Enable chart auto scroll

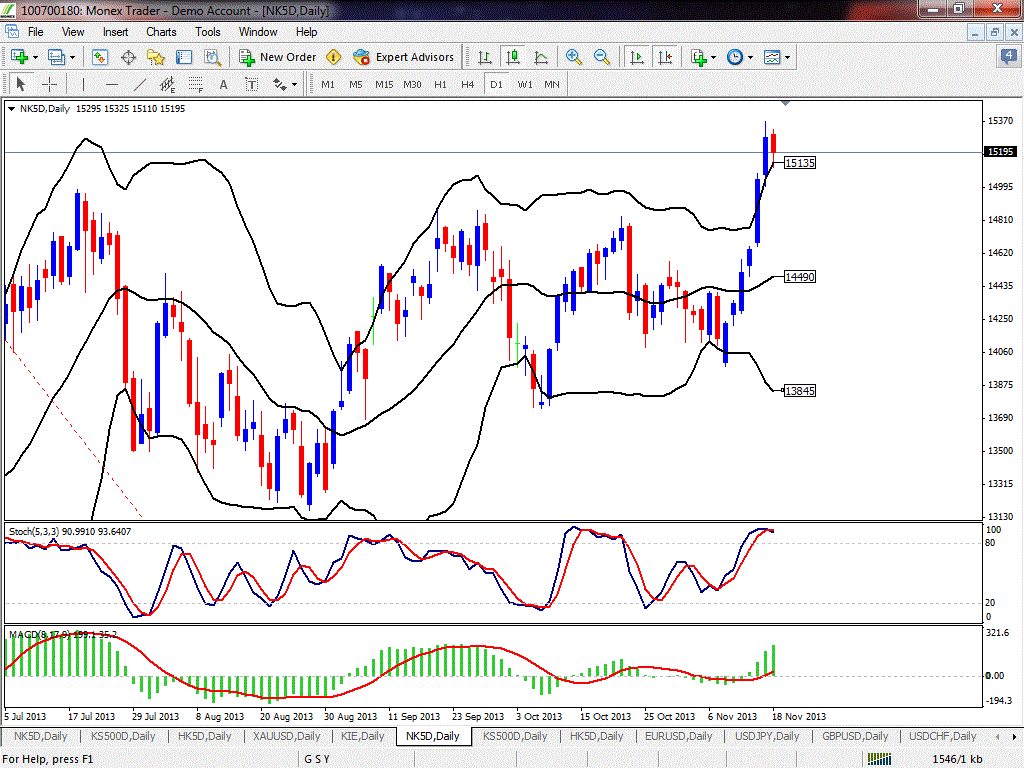[x=636, y=57]
